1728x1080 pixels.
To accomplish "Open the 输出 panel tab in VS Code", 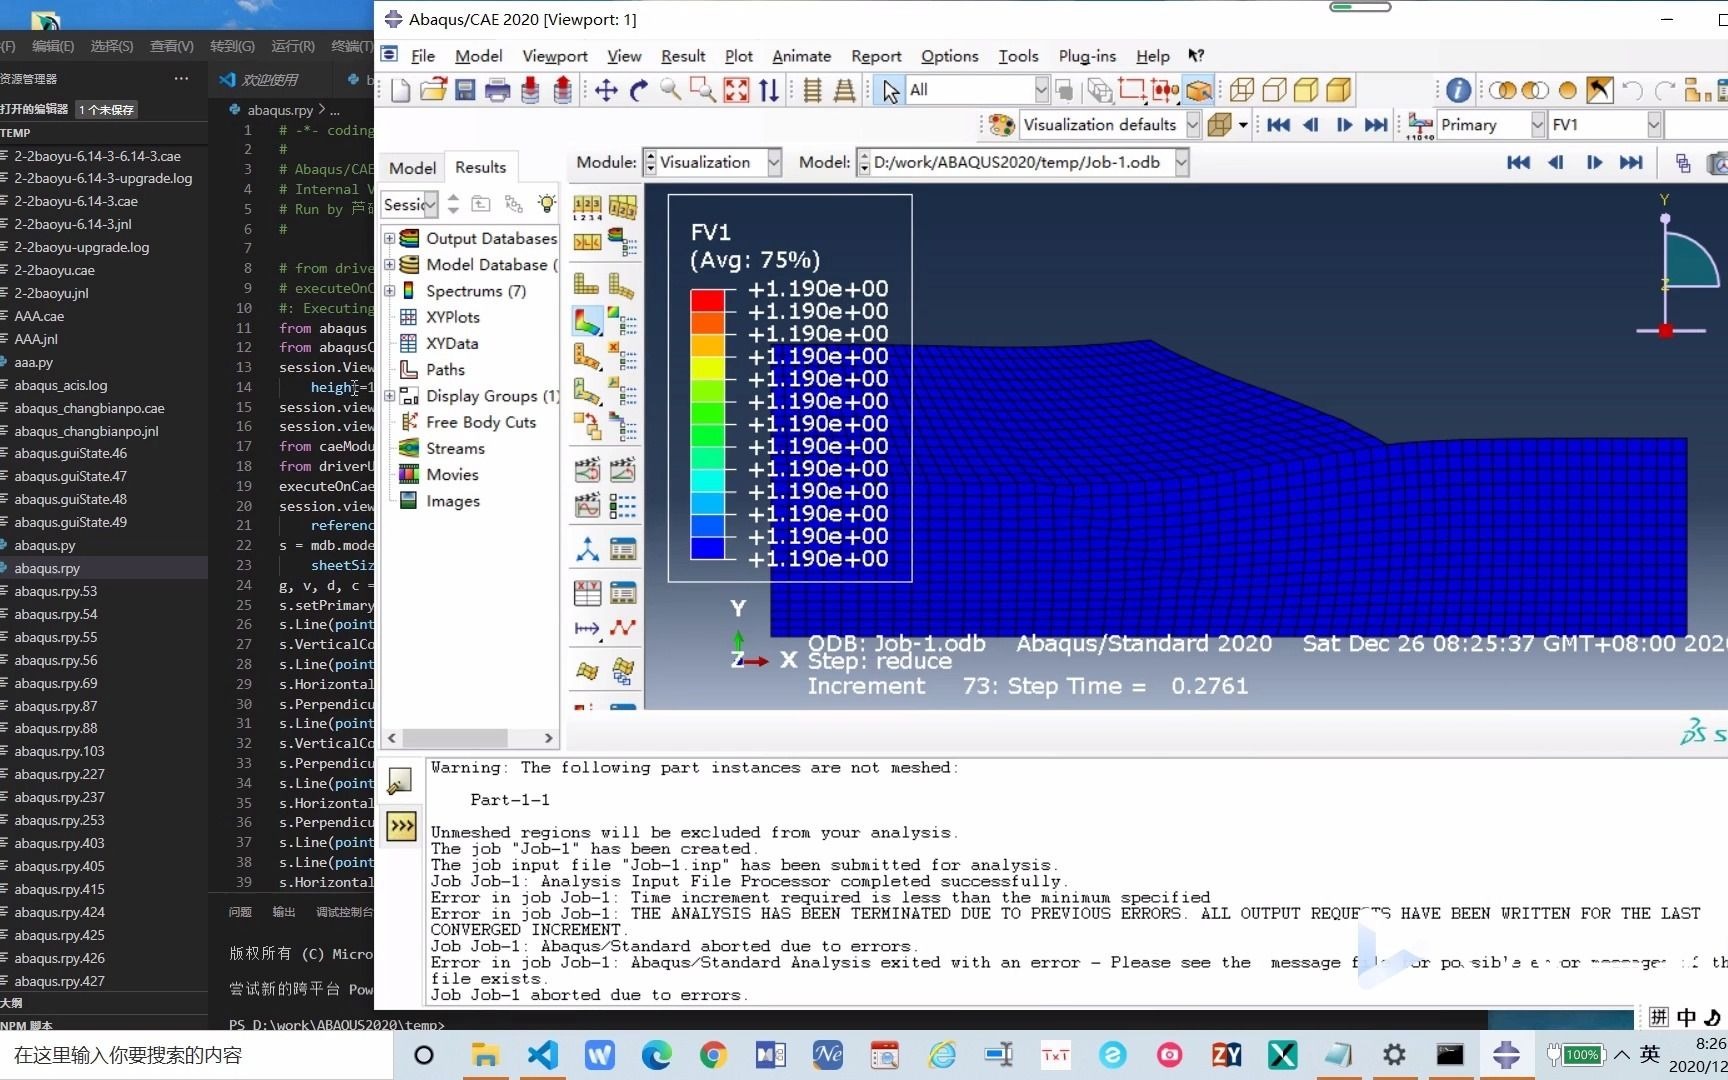I will tap(284, 912).
